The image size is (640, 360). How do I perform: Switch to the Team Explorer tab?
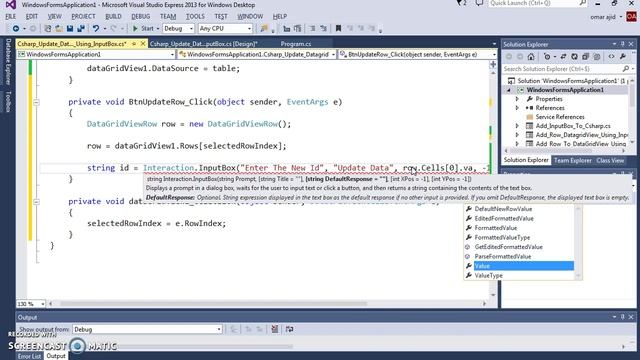[x=572, y=160]
